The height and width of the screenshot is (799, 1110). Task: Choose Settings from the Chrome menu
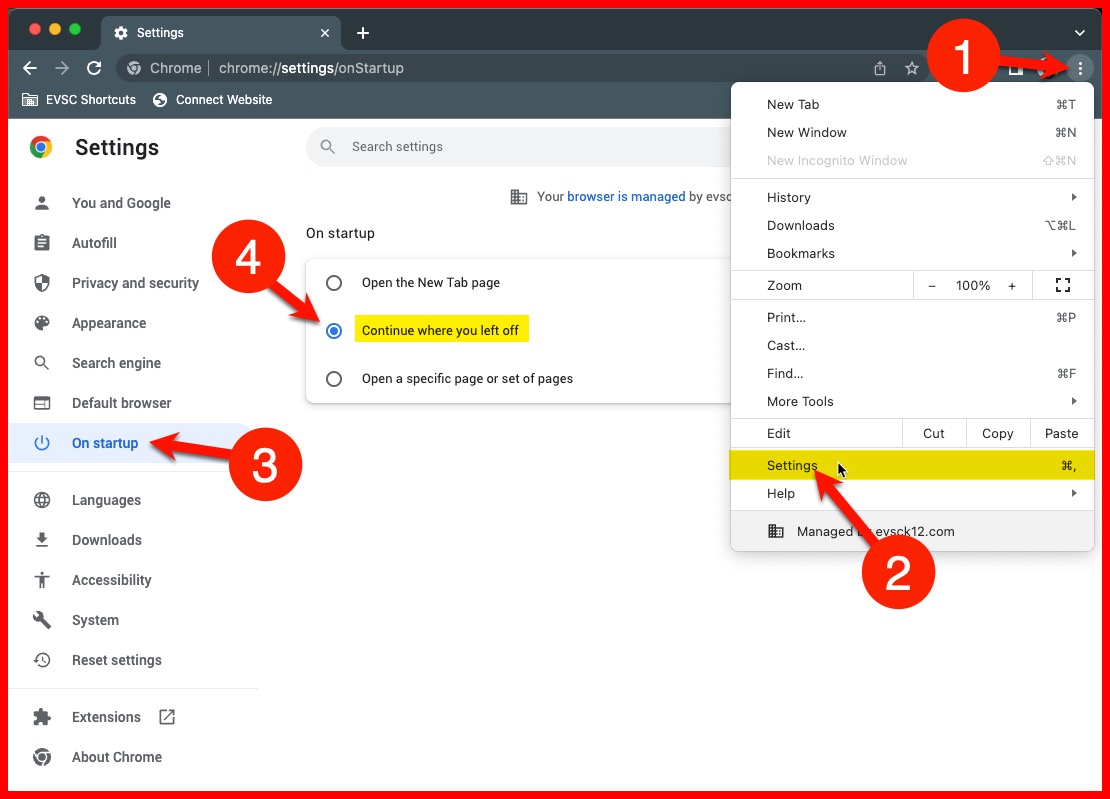click(792, 465)
